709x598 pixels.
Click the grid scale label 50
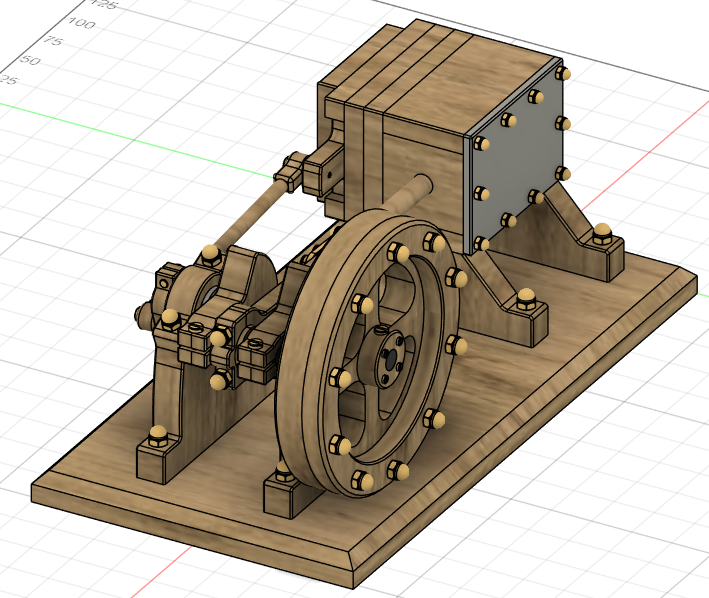30,61
